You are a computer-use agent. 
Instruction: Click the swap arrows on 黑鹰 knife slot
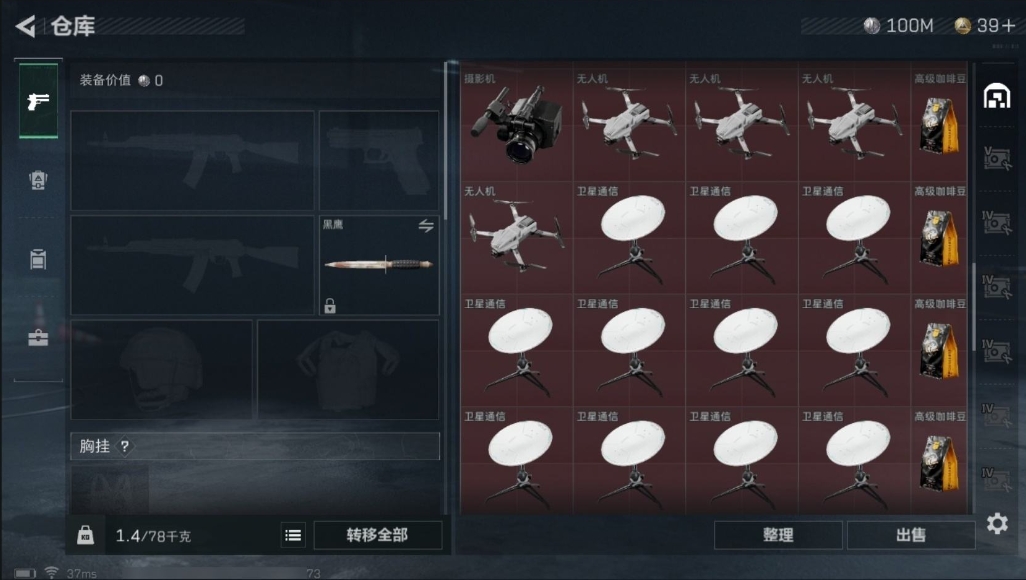pyautogui.click(x=426, y=226)
